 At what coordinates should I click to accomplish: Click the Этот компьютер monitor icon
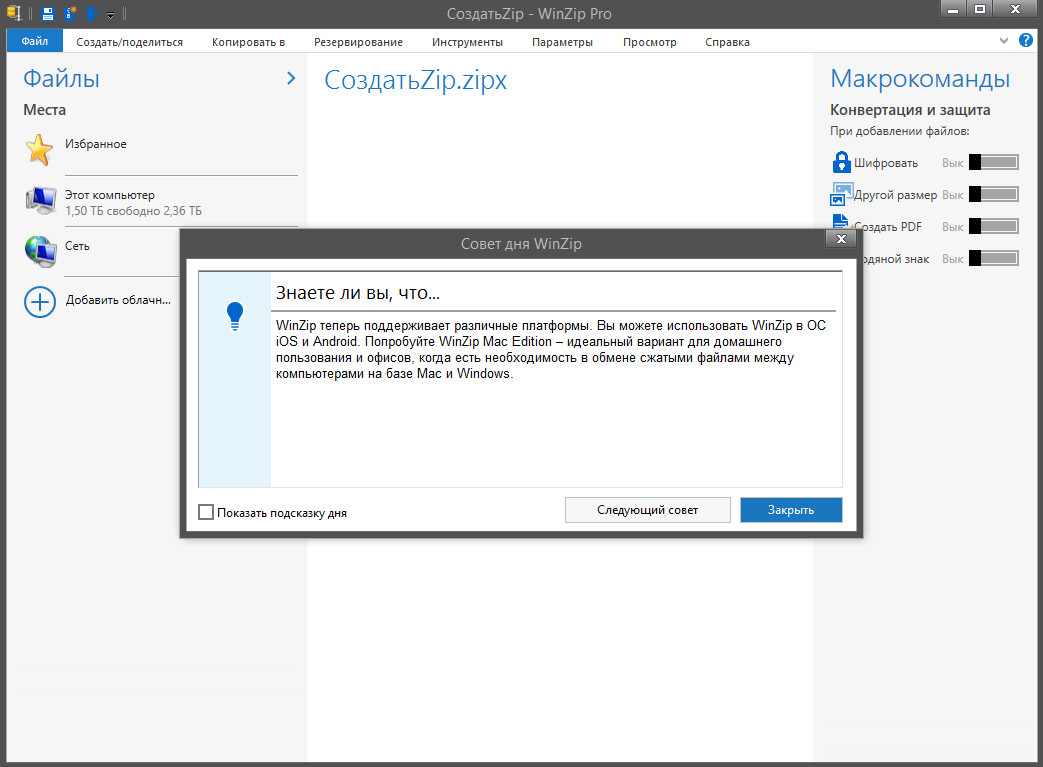click(41, 200)
